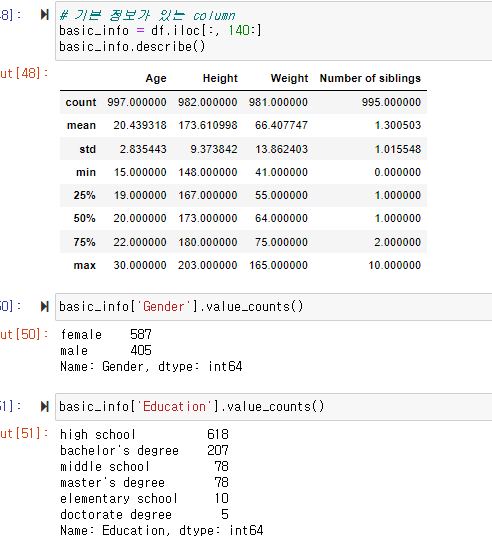Select std Age value 2.835443
Image resolution: width=492 pixels, height=547 pixels.
pyautogui.click(x=143, y=149)
